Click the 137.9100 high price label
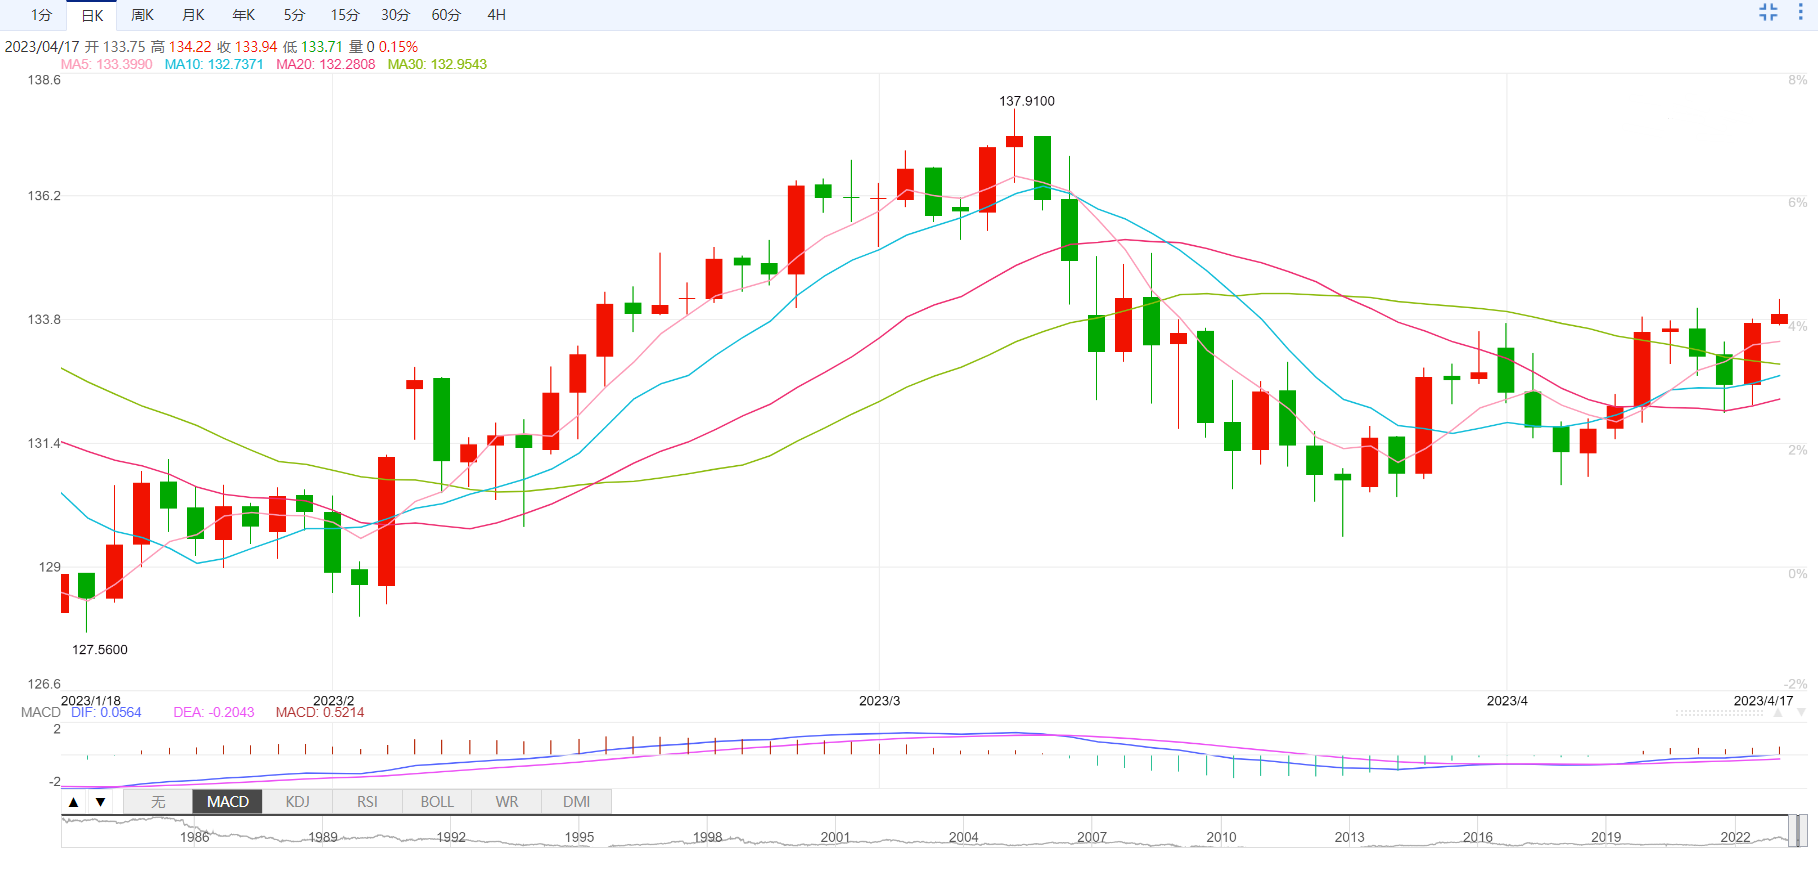Image resolution: width=1818 pixels, height=885 pixels. click(1027, 101)
